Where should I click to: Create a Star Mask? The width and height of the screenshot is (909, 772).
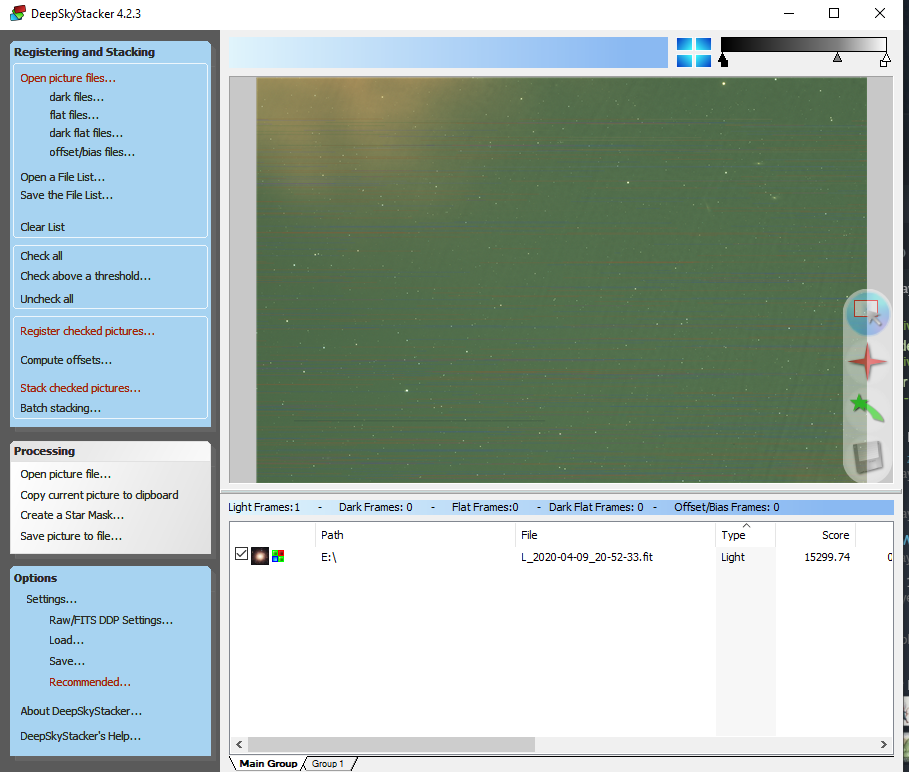(72, 515)
